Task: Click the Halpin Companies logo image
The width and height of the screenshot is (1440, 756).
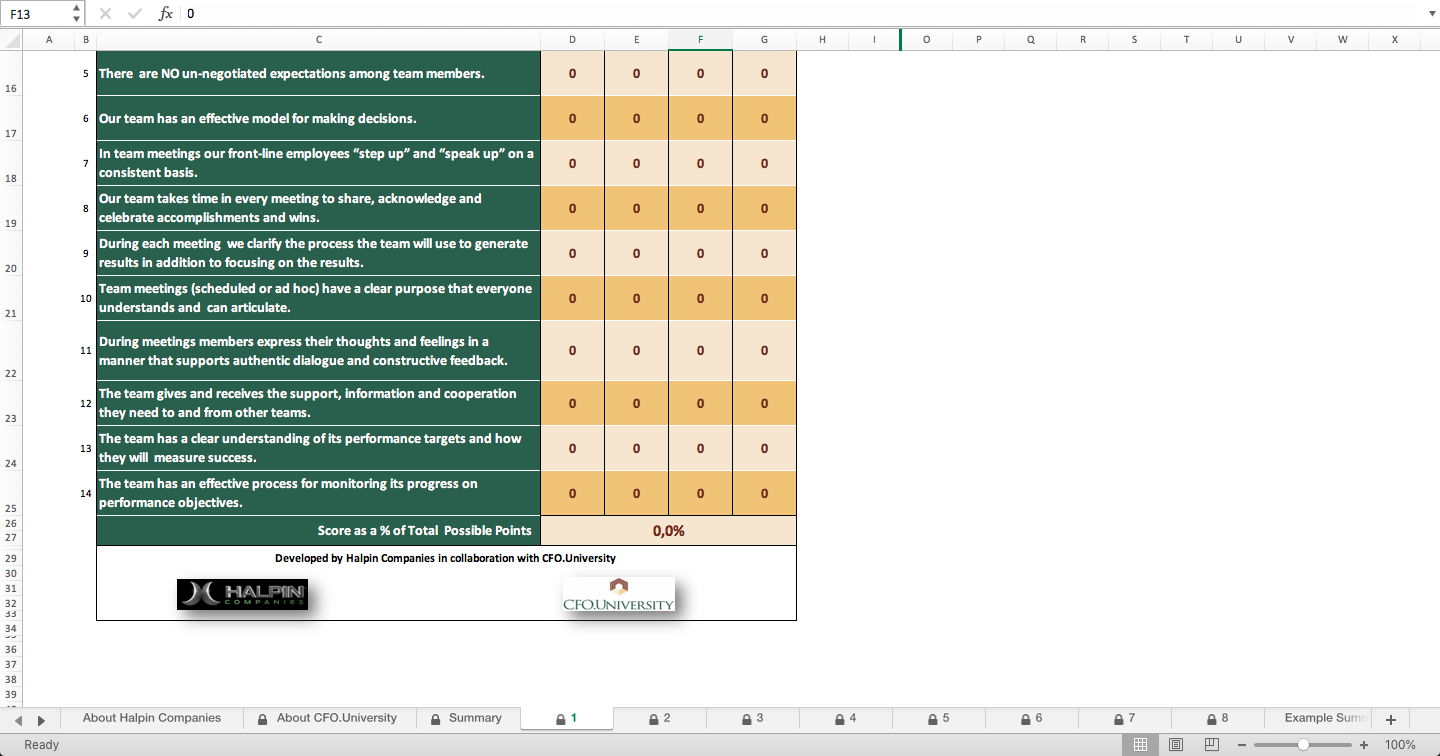Action: tap(242, 594)
